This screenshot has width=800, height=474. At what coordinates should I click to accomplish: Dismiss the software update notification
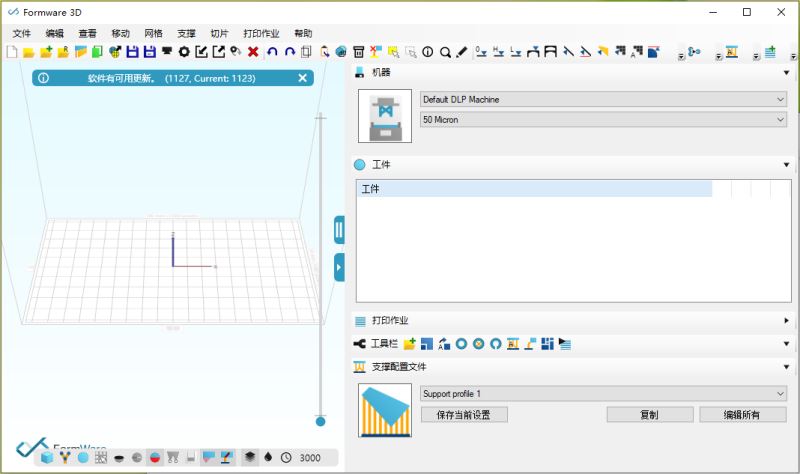(303, 78)
